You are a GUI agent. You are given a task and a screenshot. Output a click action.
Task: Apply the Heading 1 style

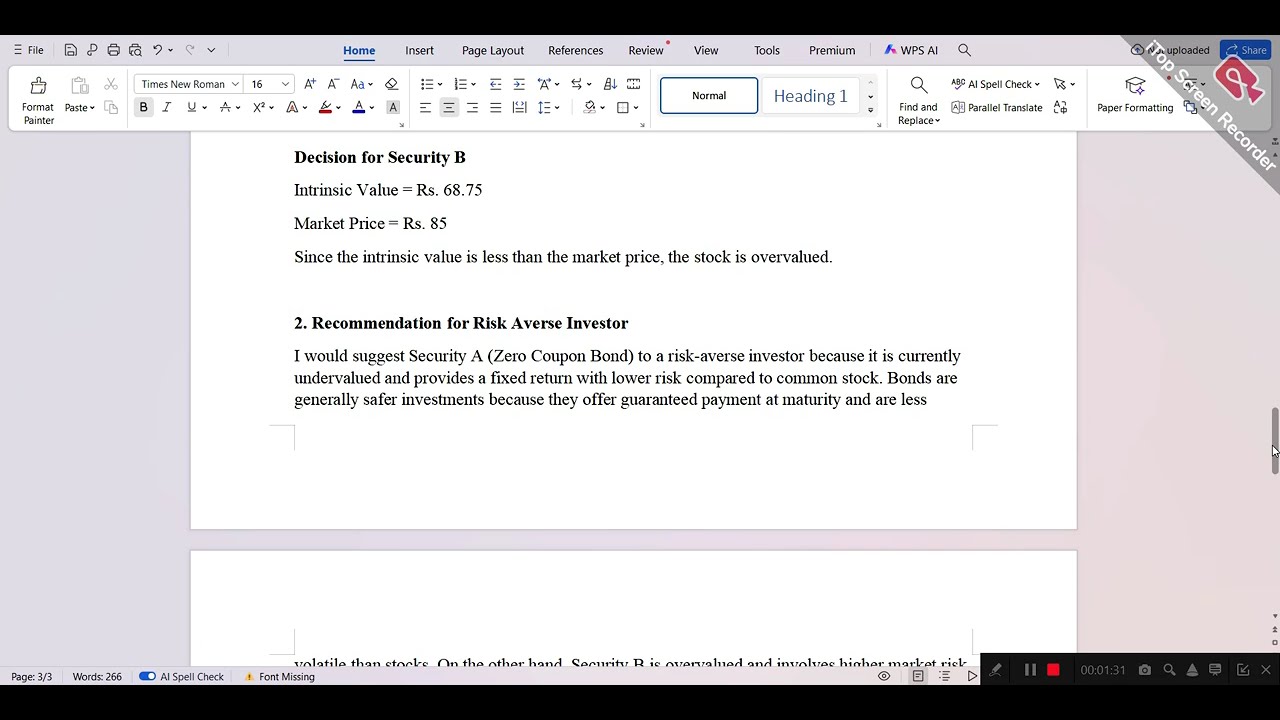point(810,96)
